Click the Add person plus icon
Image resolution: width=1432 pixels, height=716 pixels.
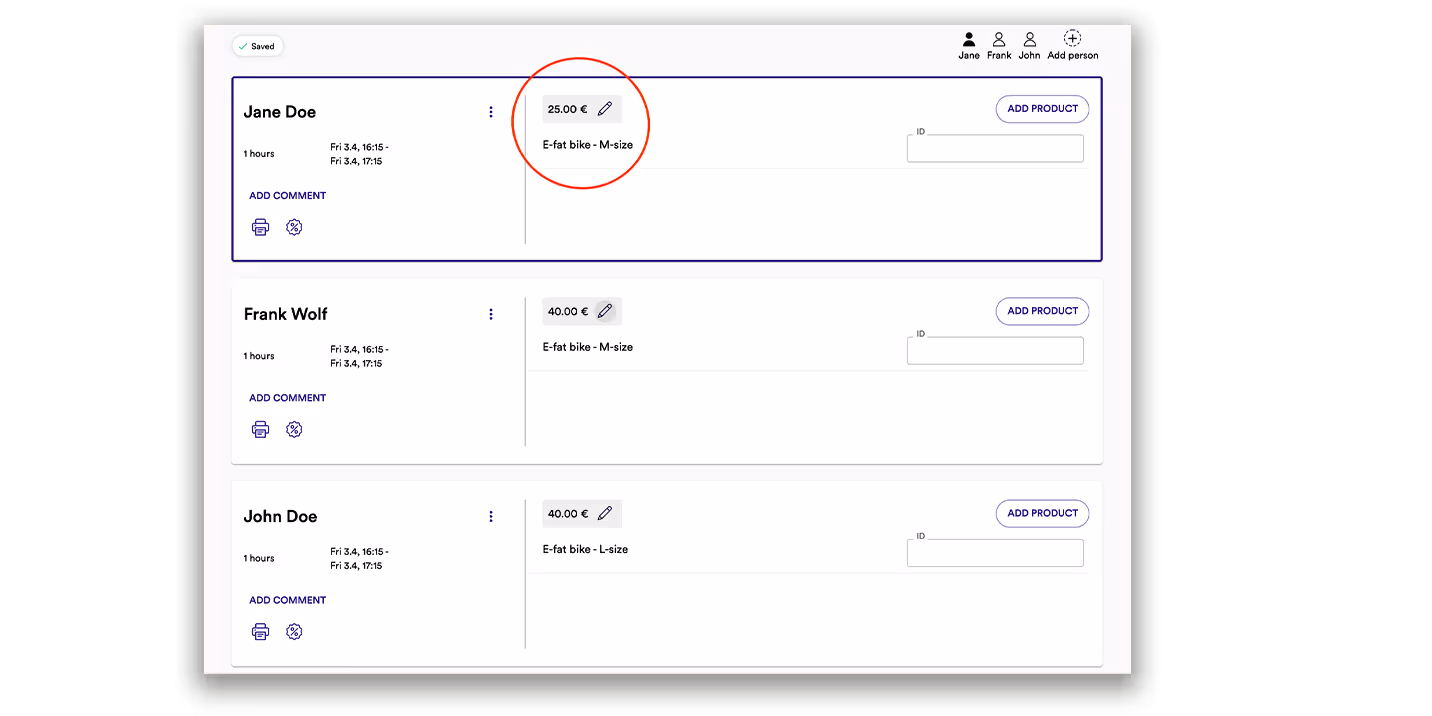[1072, 39]
